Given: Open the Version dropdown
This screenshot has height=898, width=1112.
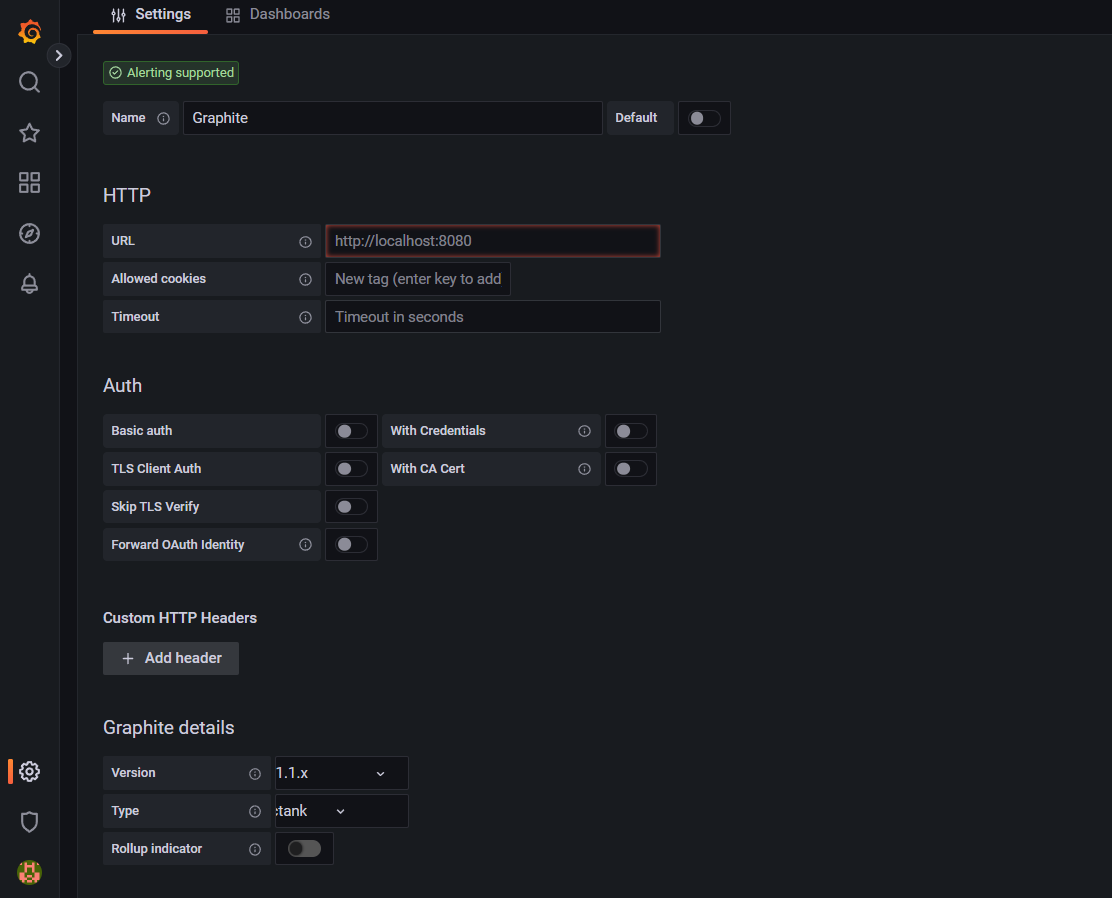Looking at the screenshot, I should [340, 772].
